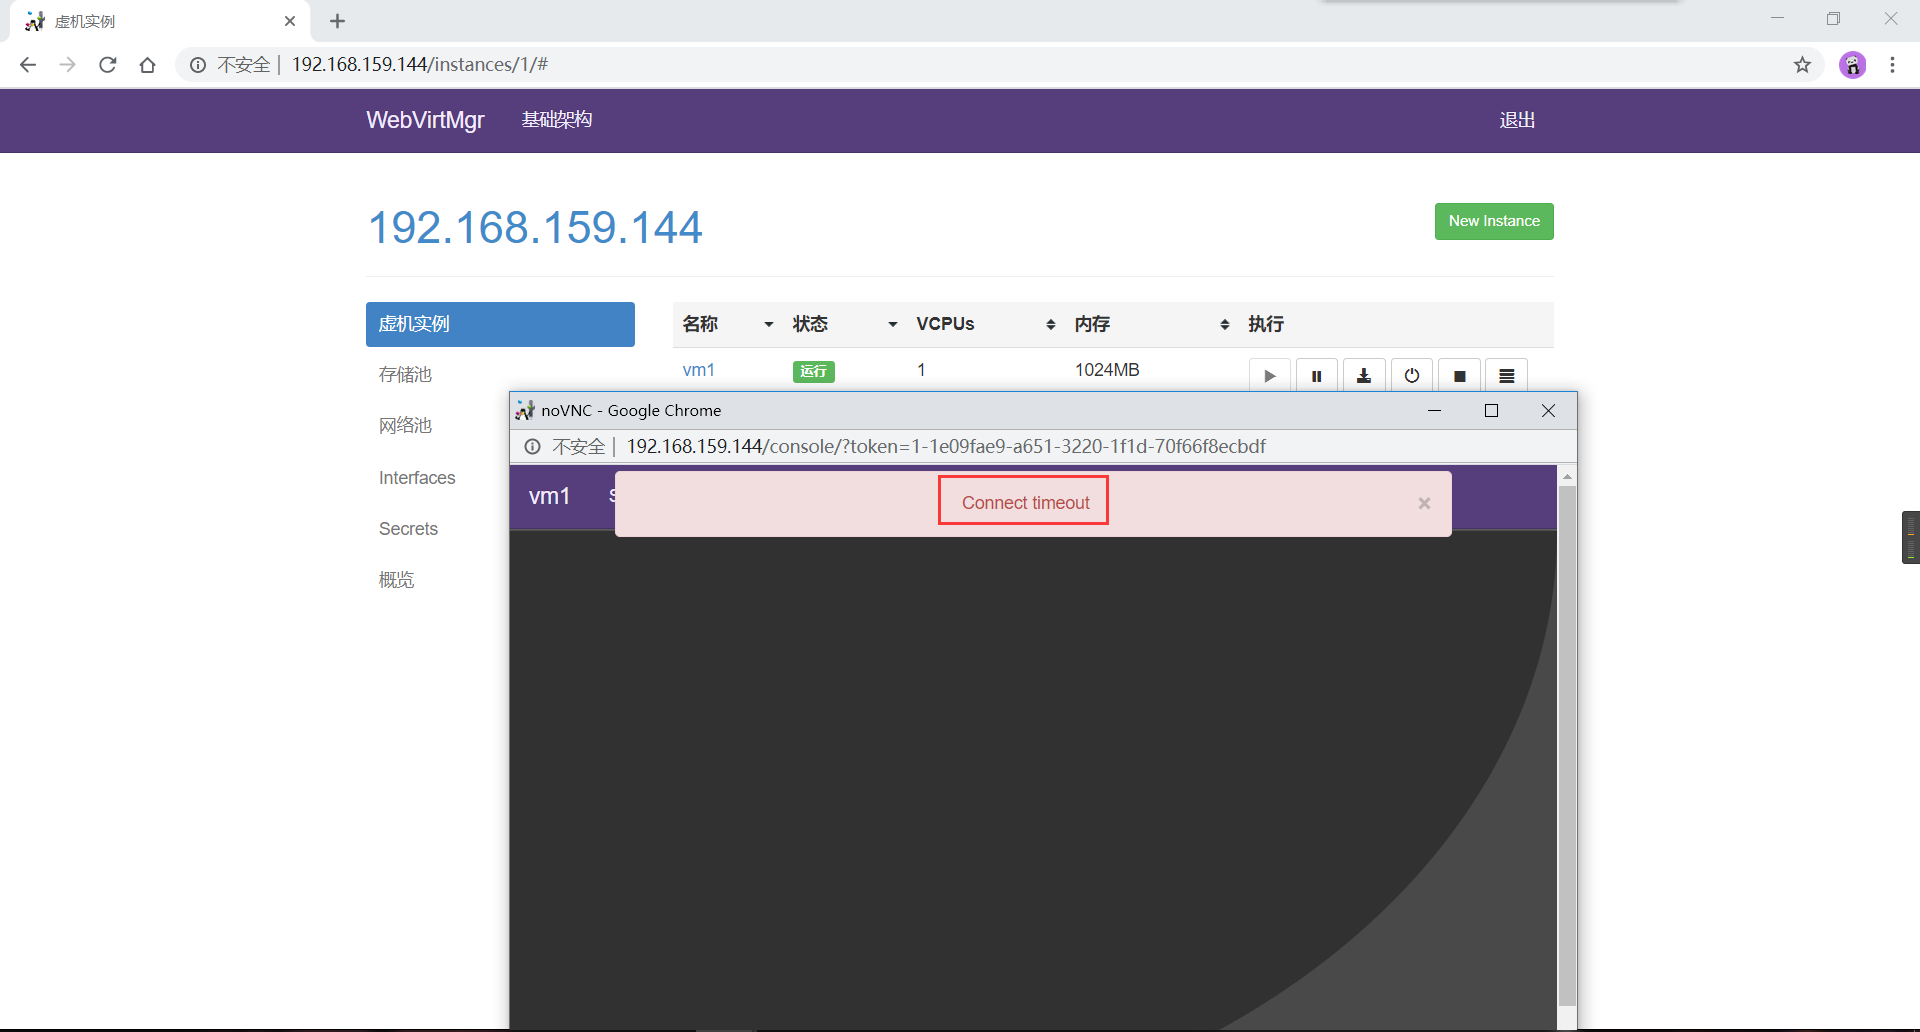Click the 192.168.159.144 heading link
This screenshot has width=1920, height=1032.
click(536, 228)
